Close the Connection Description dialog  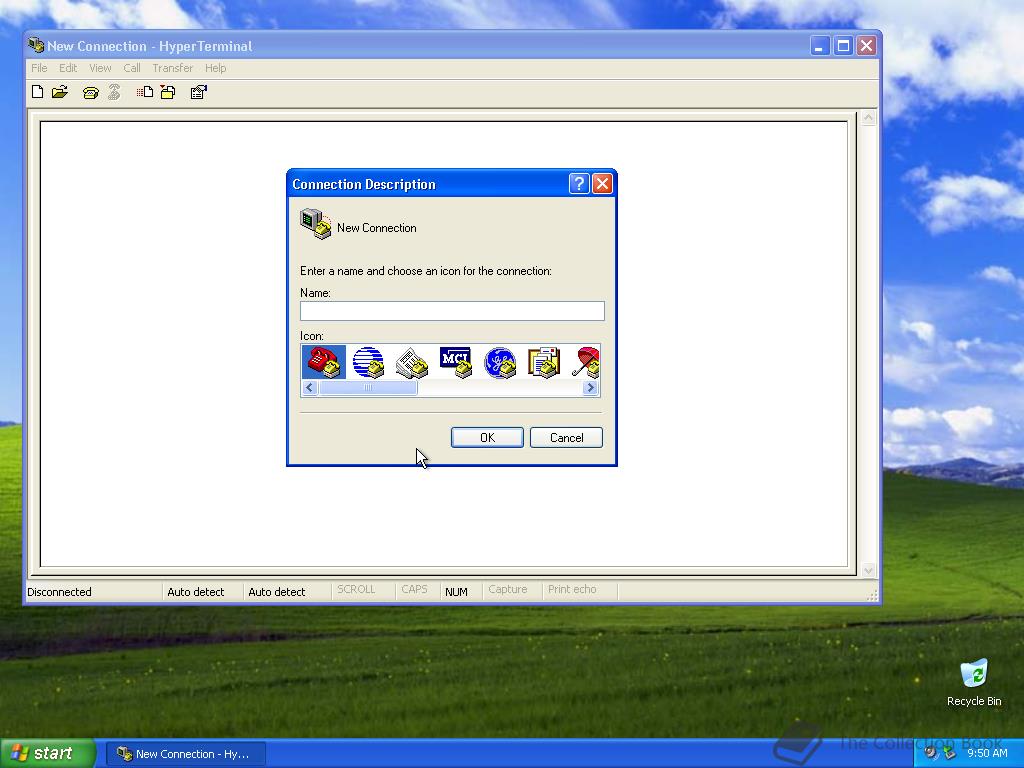(602, 184)
